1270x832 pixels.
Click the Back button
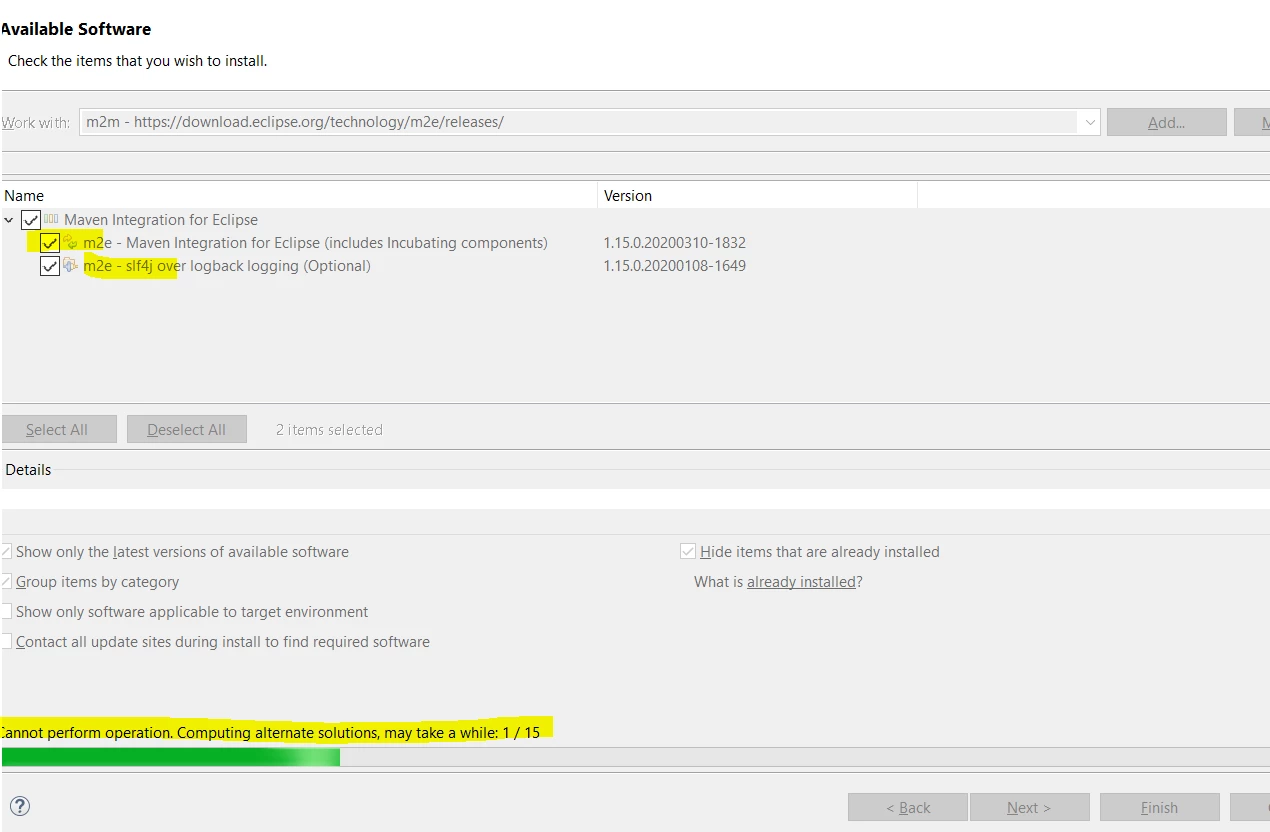click(908, 807)
